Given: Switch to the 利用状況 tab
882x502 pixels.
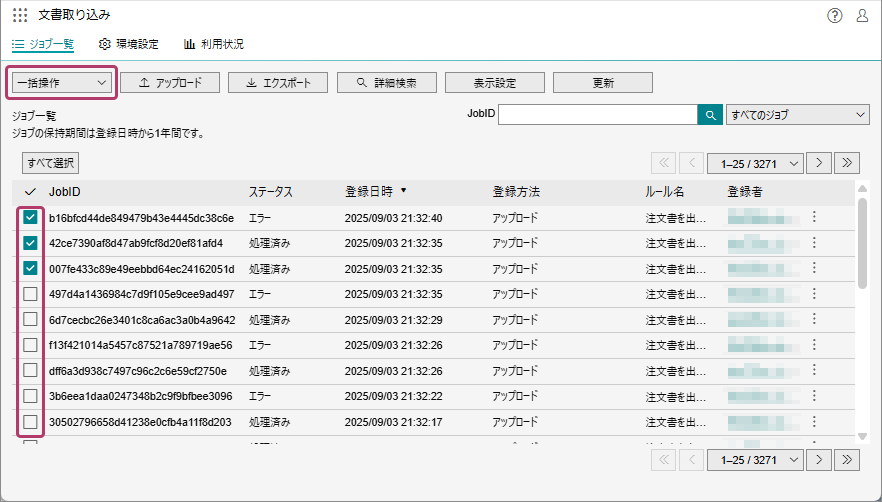Looking at the screenshot, I should point(213,44).
